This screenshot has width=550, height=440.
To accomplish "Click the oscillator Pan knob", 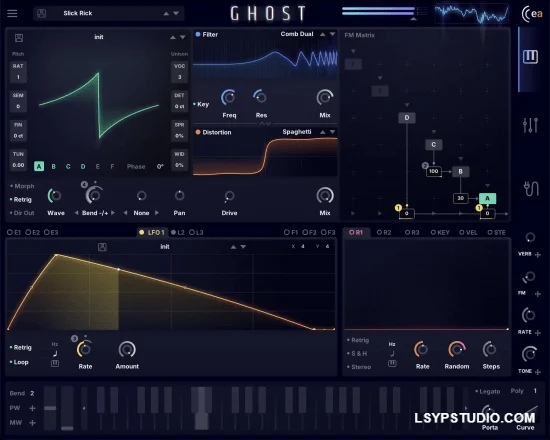I will [179, 195].
